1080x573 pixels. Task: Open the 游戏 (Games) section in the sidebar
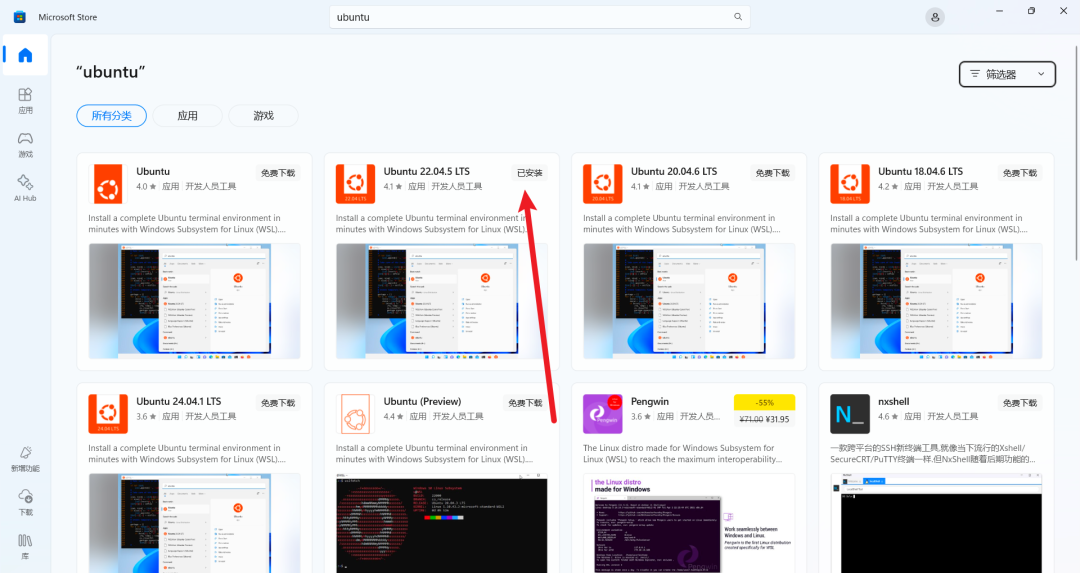(x=25, y=145)
